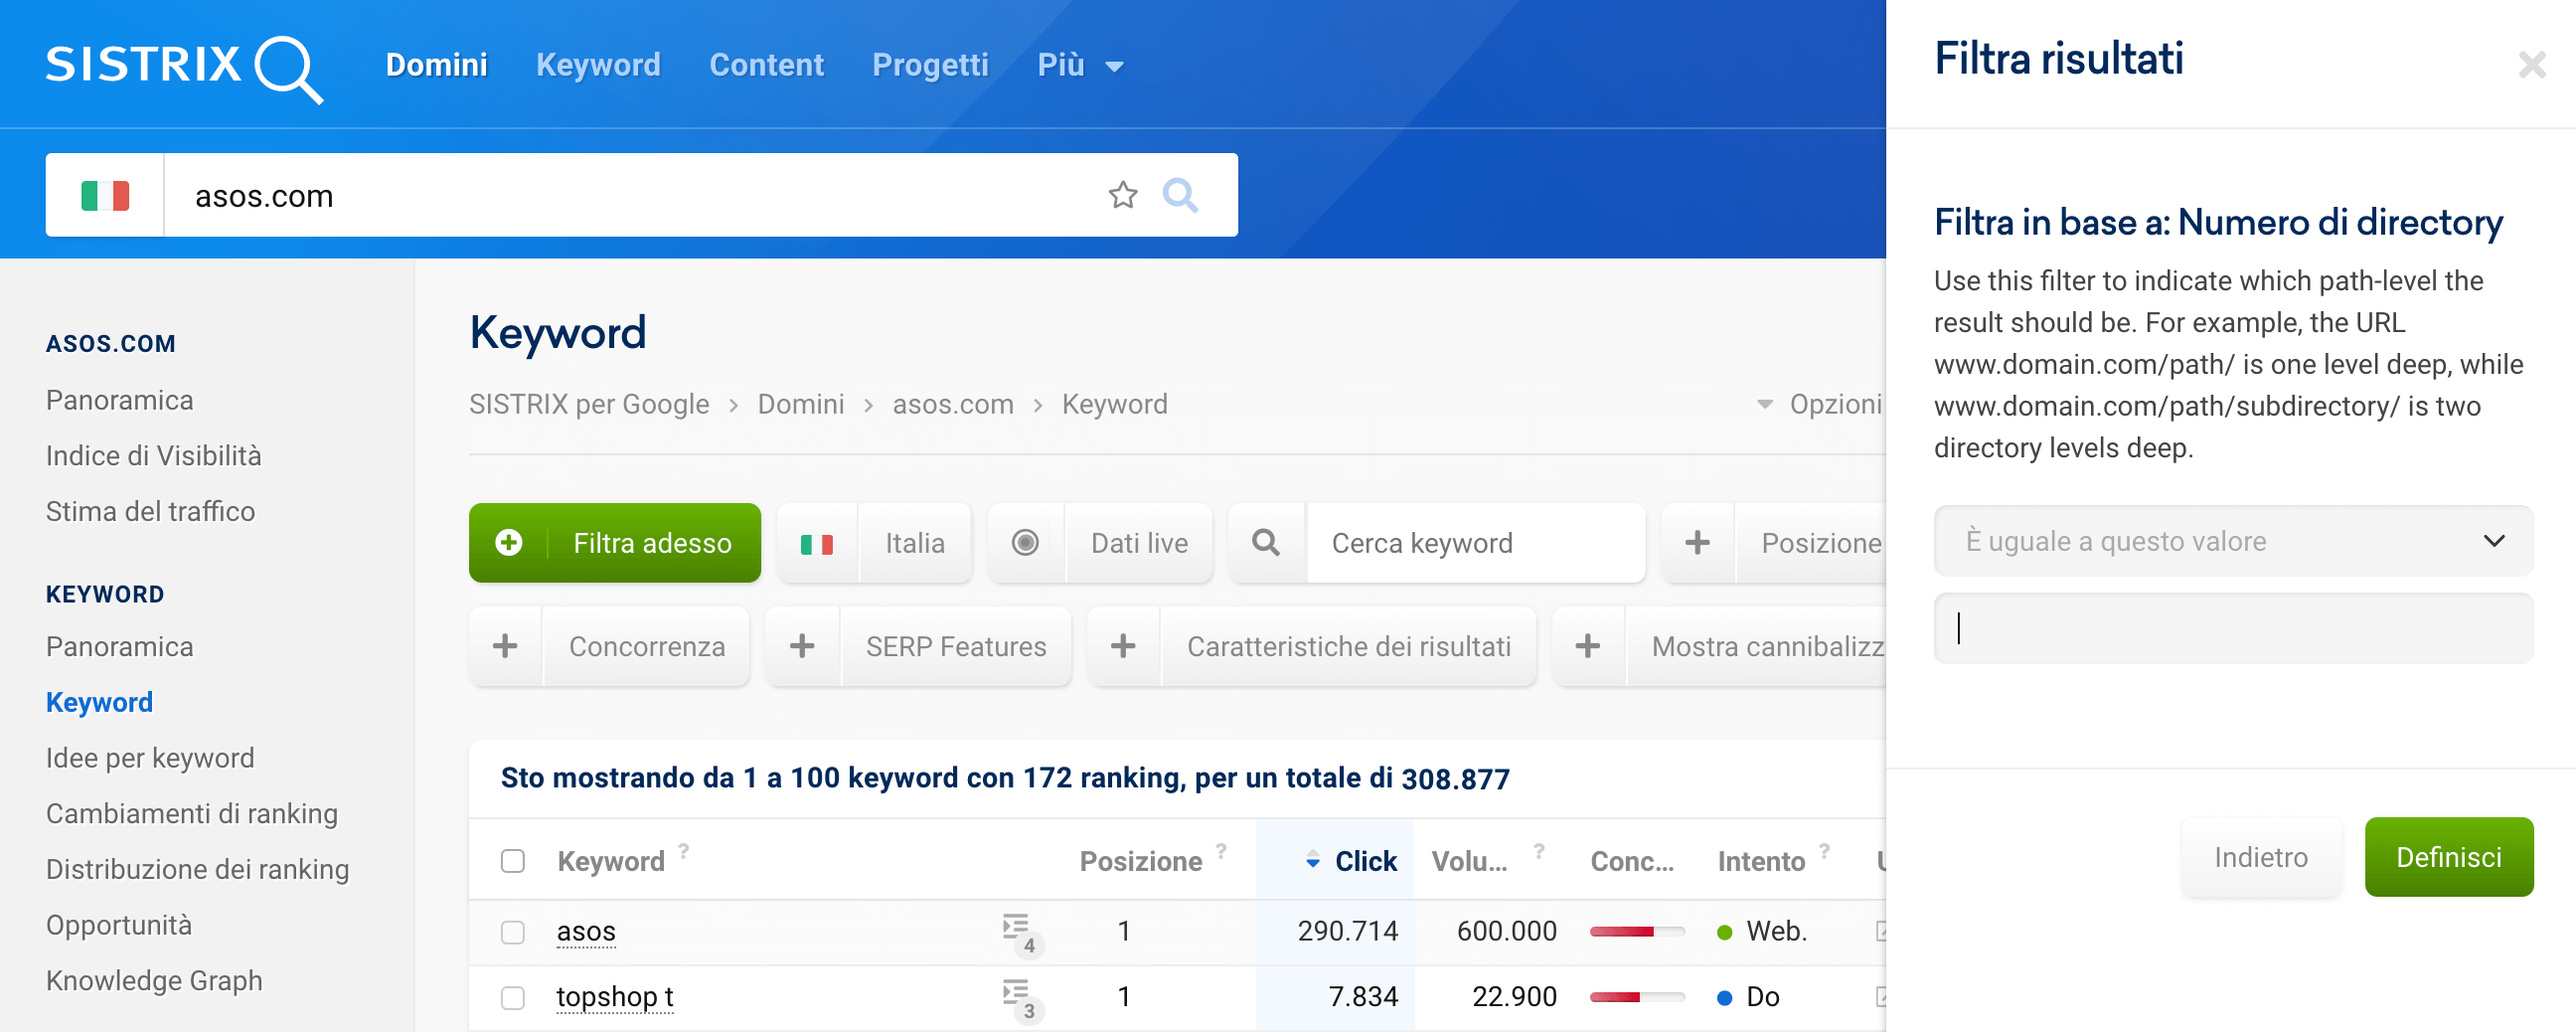This screenshot has height=1032, width=2576.
Task: Select Distribuzione dei ranking in sidebar
Action: tap(198, 870)
